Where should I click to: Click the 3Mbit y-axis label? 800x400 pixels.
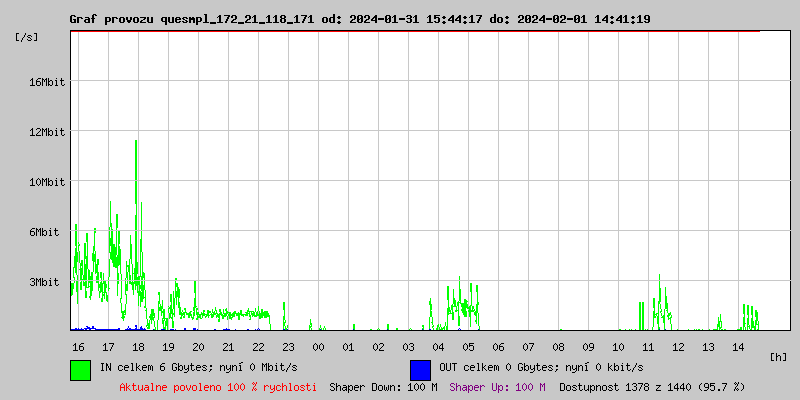tap(44, 282)
